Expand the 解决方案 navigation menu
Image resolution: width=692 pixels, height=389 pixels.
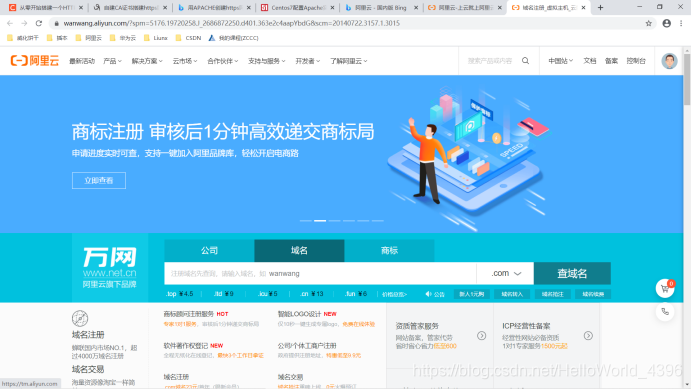coord(147,61)
